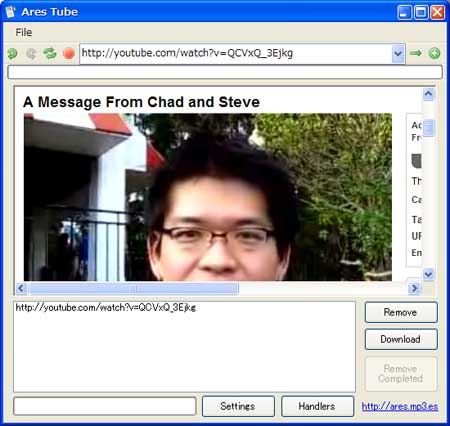450x426 pixels.
Task: Expand the URL address dropdown arrow
Action: pyautogui.click(x=398, y=53)
